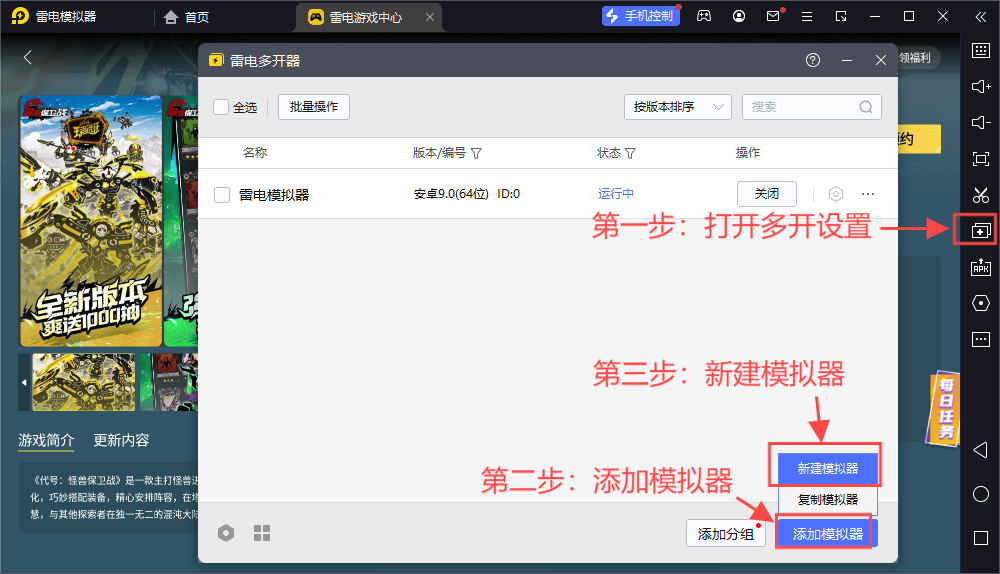Open the operation recorder hexagon icon in sidebar
The image size is (1000, 574).
981,303
